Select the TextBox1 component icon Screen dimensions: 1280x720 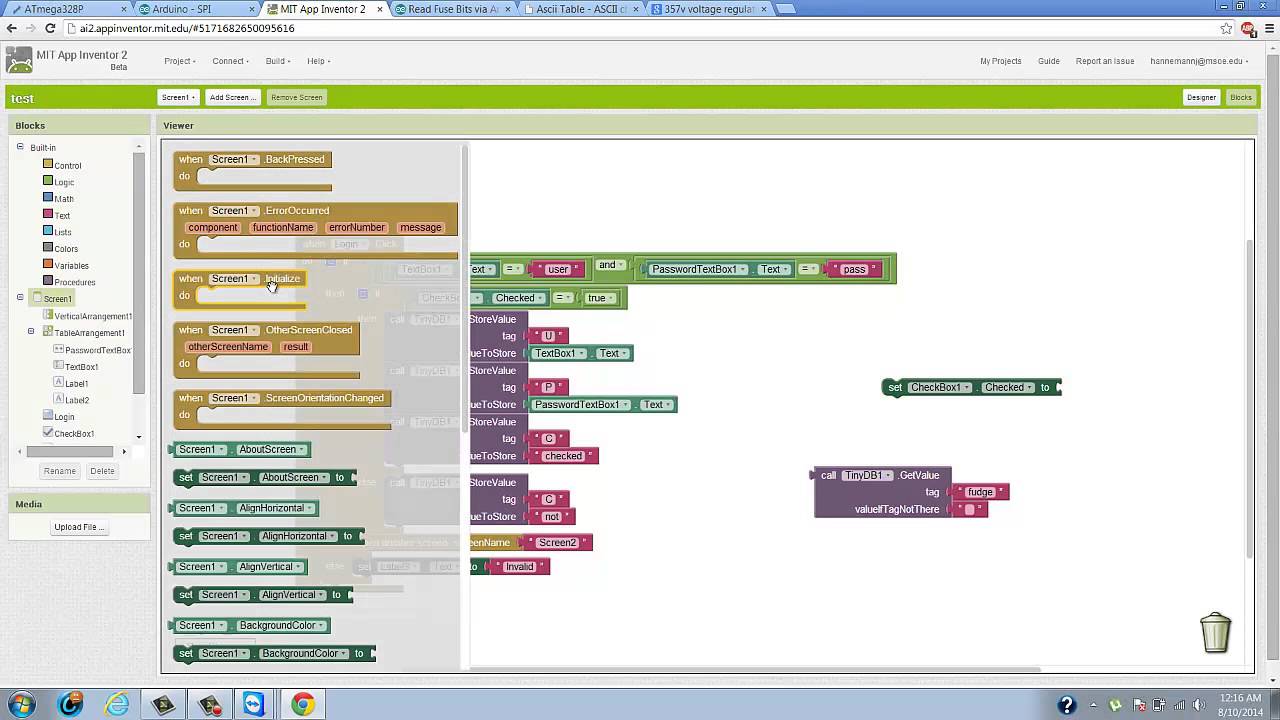pos(58,366)
